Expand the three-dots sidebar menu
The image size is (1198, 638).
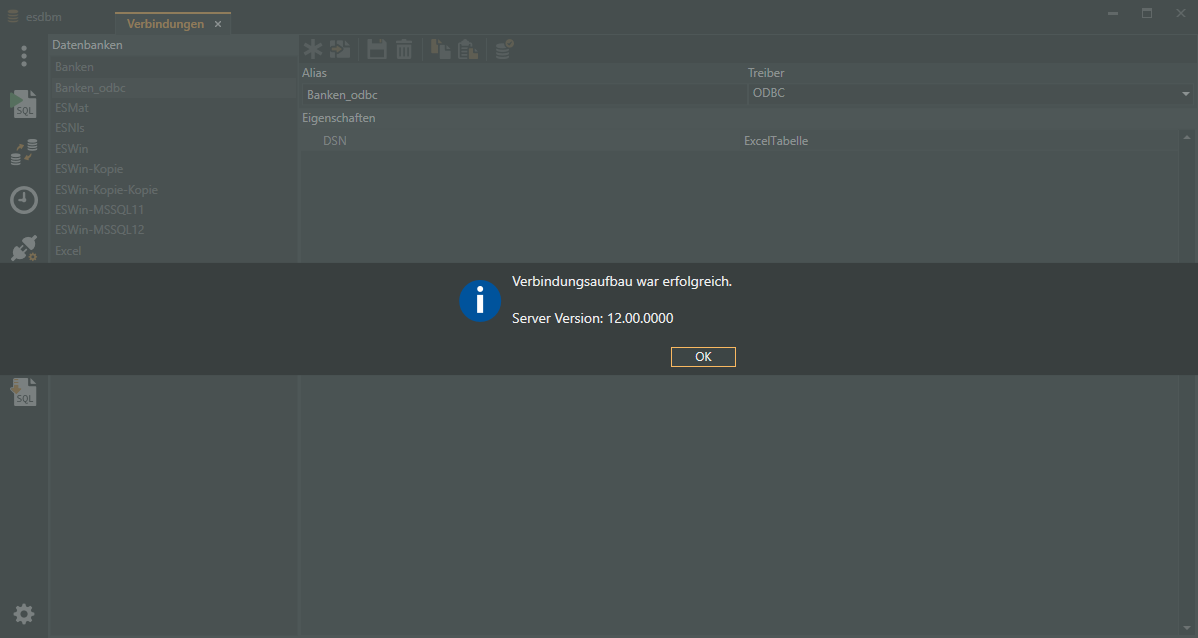coord(24,56)
